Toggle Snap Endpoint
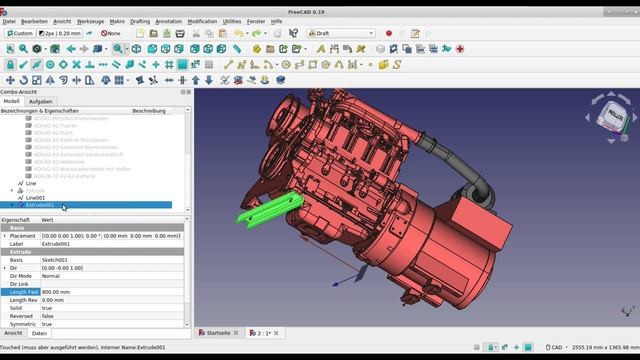Screen dimensions: 640x360 [23, 64]
